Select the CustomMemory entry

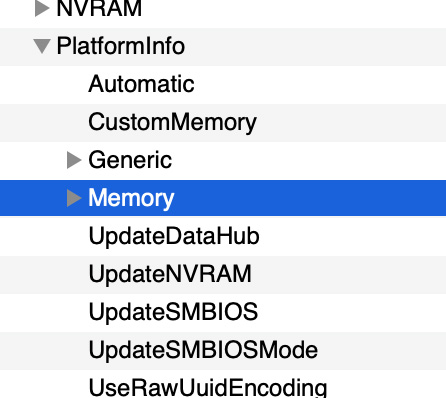[172, 123]
